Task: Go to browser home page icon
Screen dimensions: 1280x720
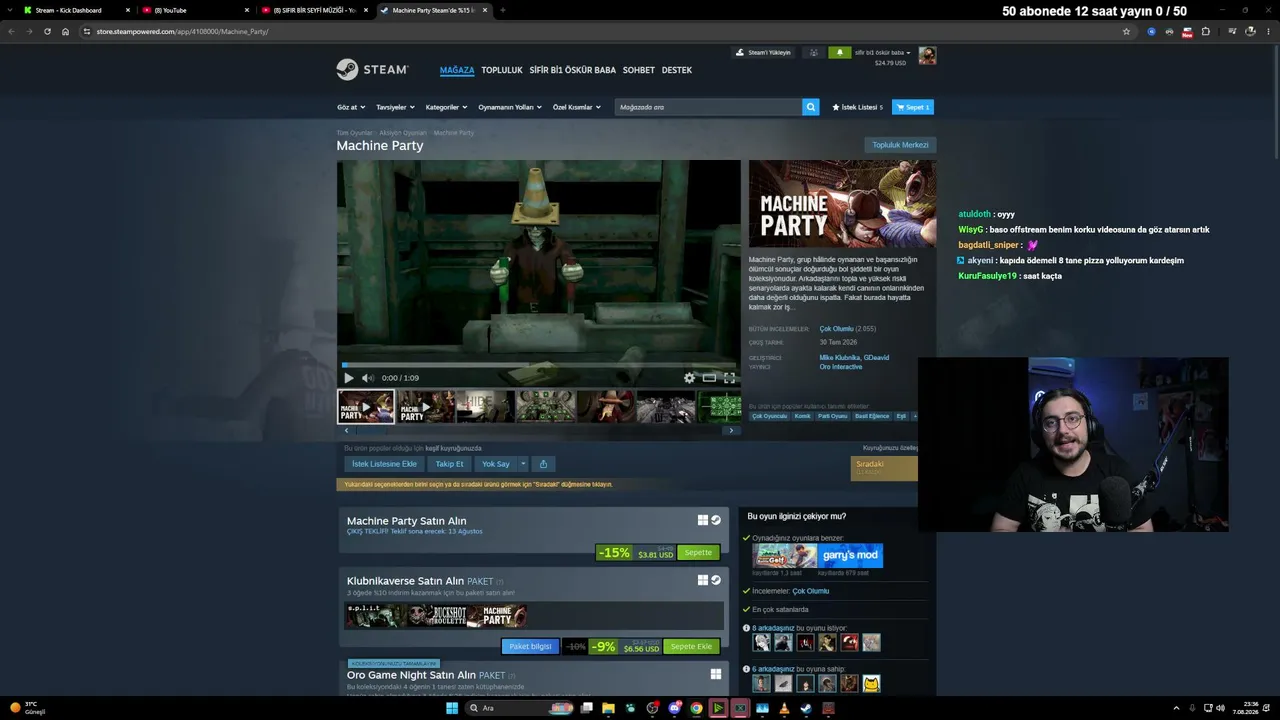Action: [x=66, y=31]
